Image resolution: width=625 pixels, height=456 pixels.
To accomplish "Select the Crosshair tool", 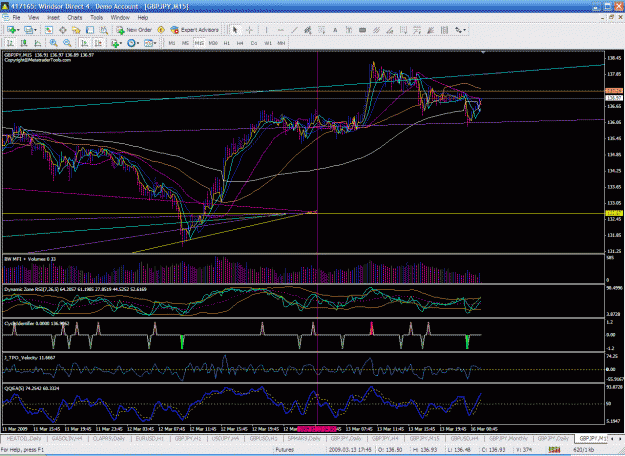I will [249, 30].
